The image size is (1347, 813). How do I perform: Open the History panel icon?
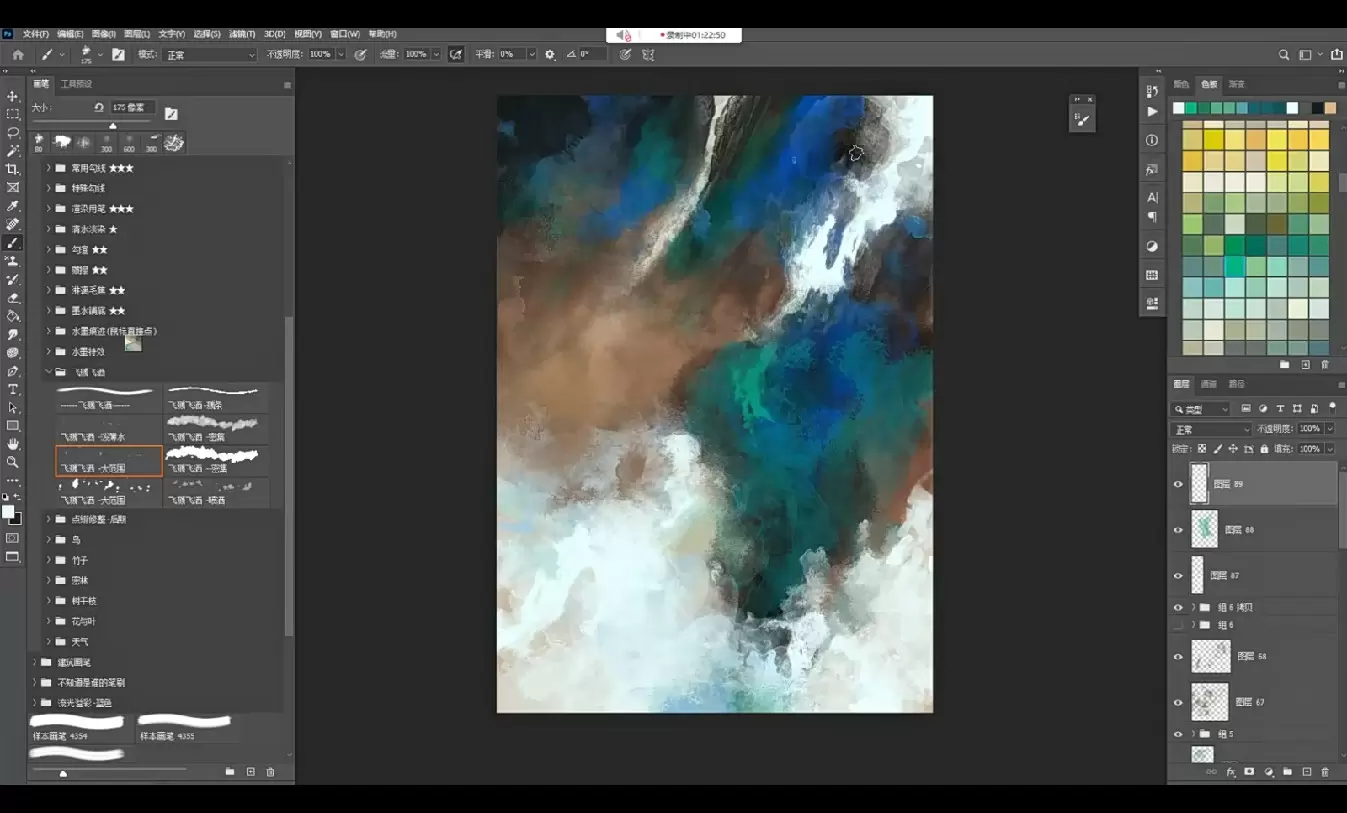(x=1152, y=92)
